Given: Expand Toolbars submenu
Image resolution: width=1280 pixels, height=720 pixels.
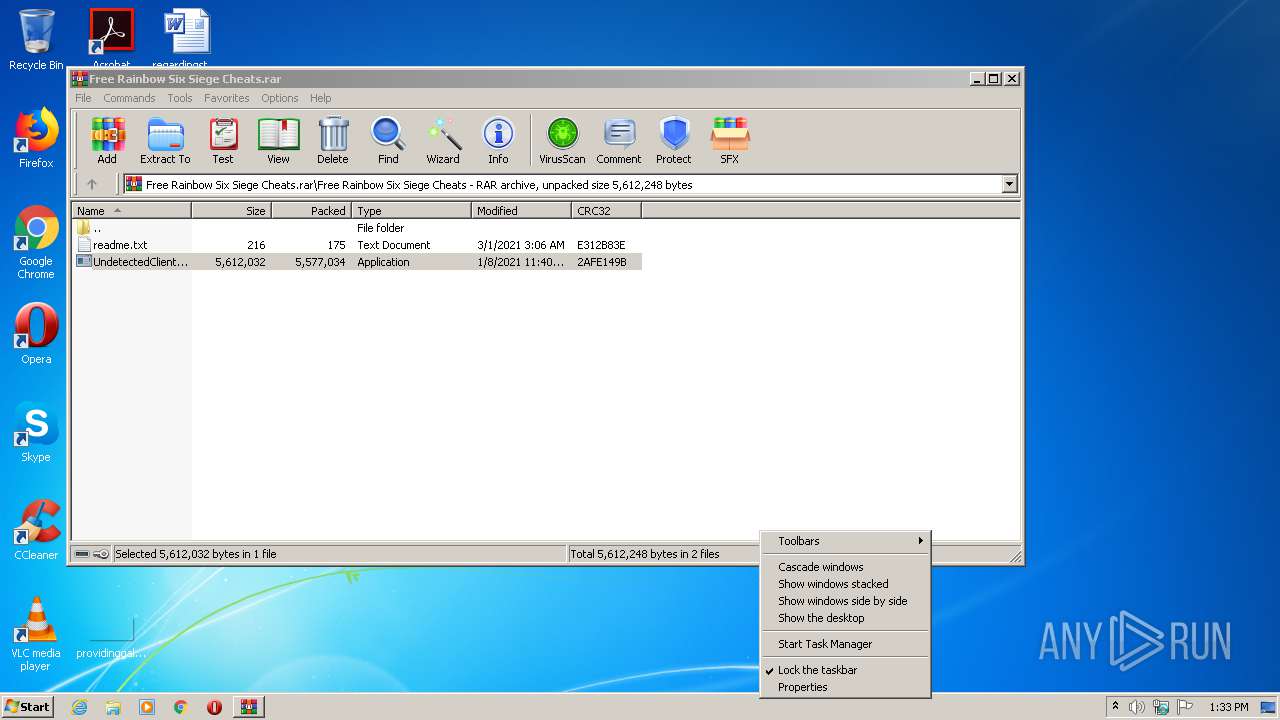Looking at the screenshot, I should point(845,541).
